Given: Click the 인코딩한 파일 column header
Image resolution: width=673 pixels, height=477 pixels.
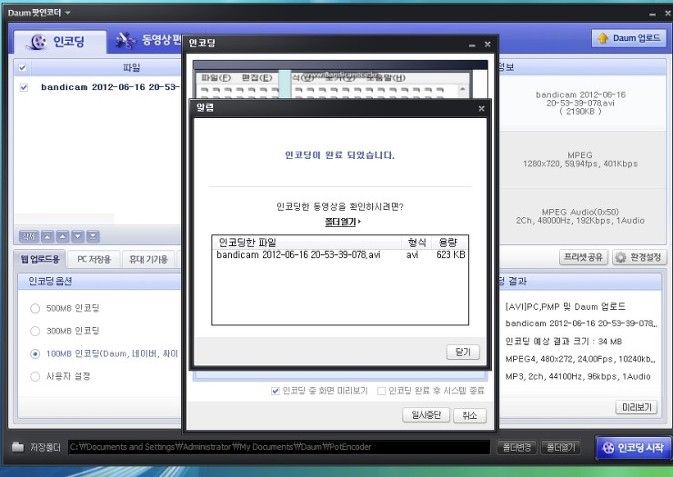Looking at the screenshot, I should pyautogui.click(x=307, y=243).
